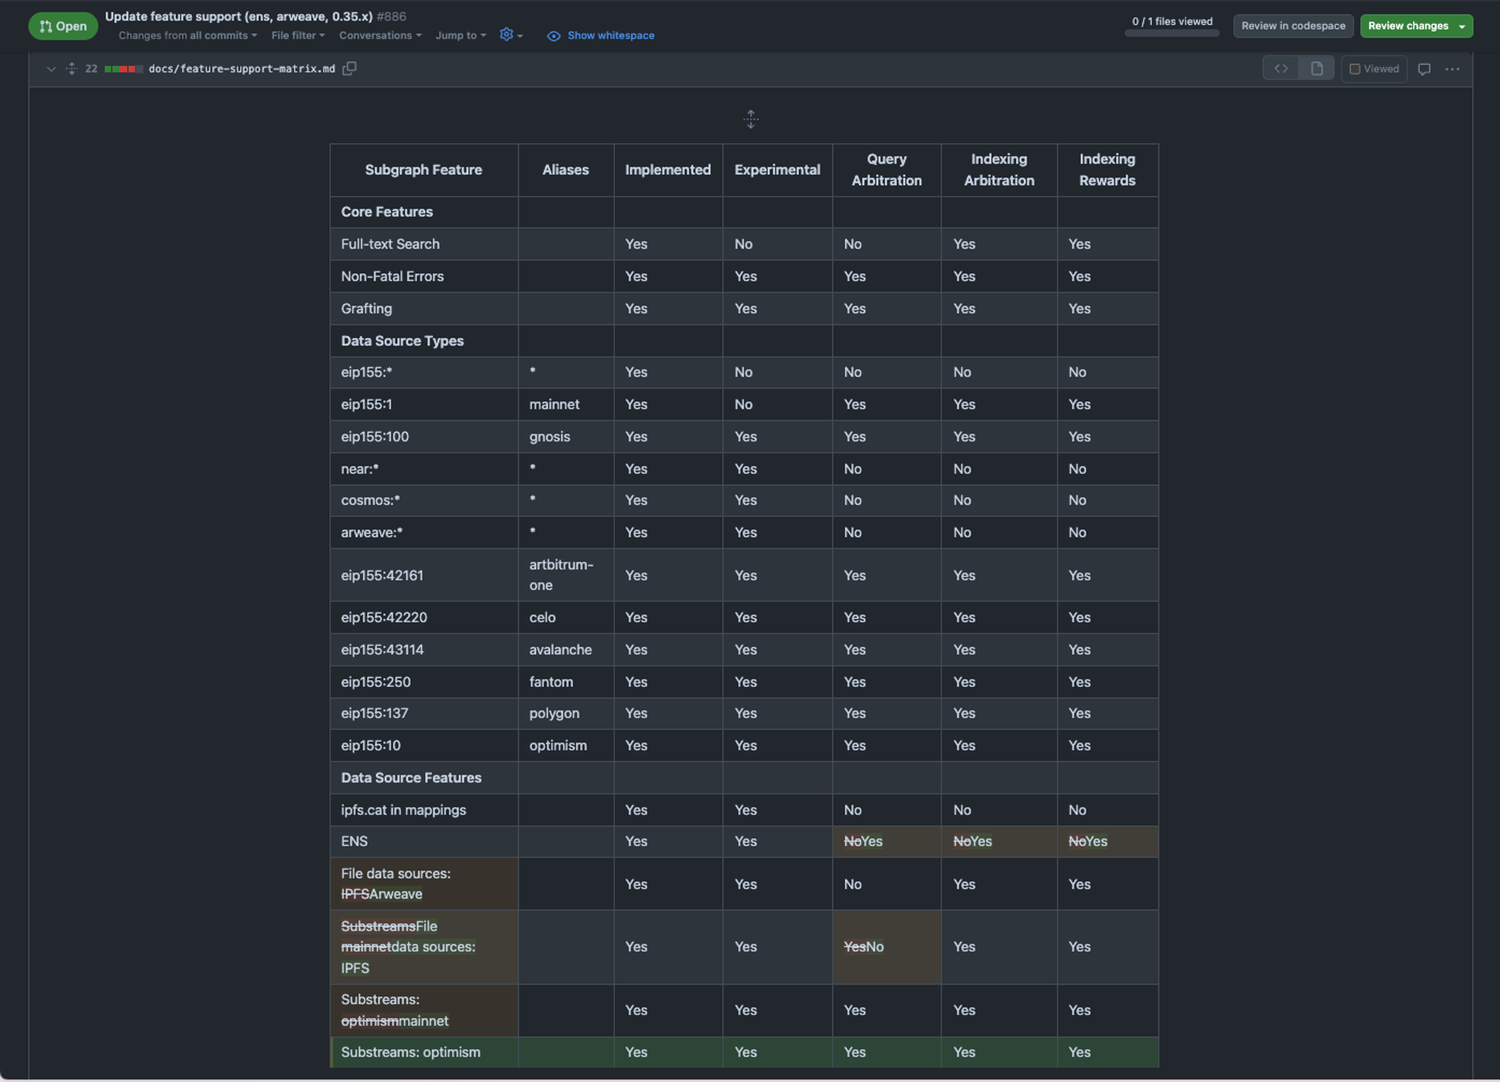This screenshot has width=1500, height=1082.
Task: Mark file as Viewed
Action: pyautogui.click(x=1374, y=69)
